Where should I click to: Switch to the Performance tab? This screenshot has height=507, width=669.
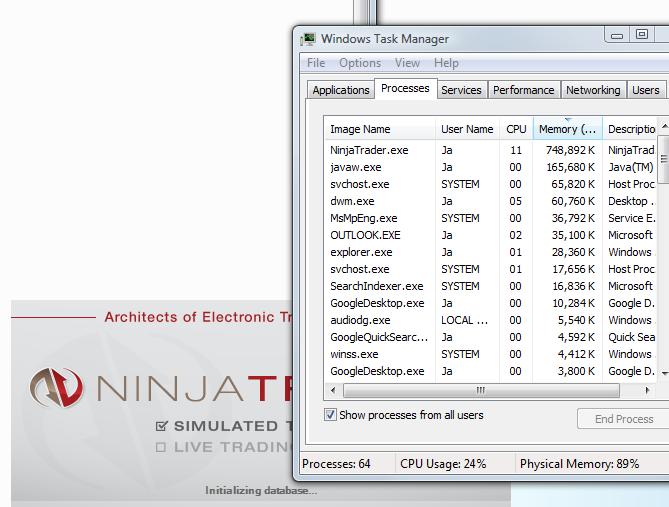pyautogui.click(x=523, y=90)
